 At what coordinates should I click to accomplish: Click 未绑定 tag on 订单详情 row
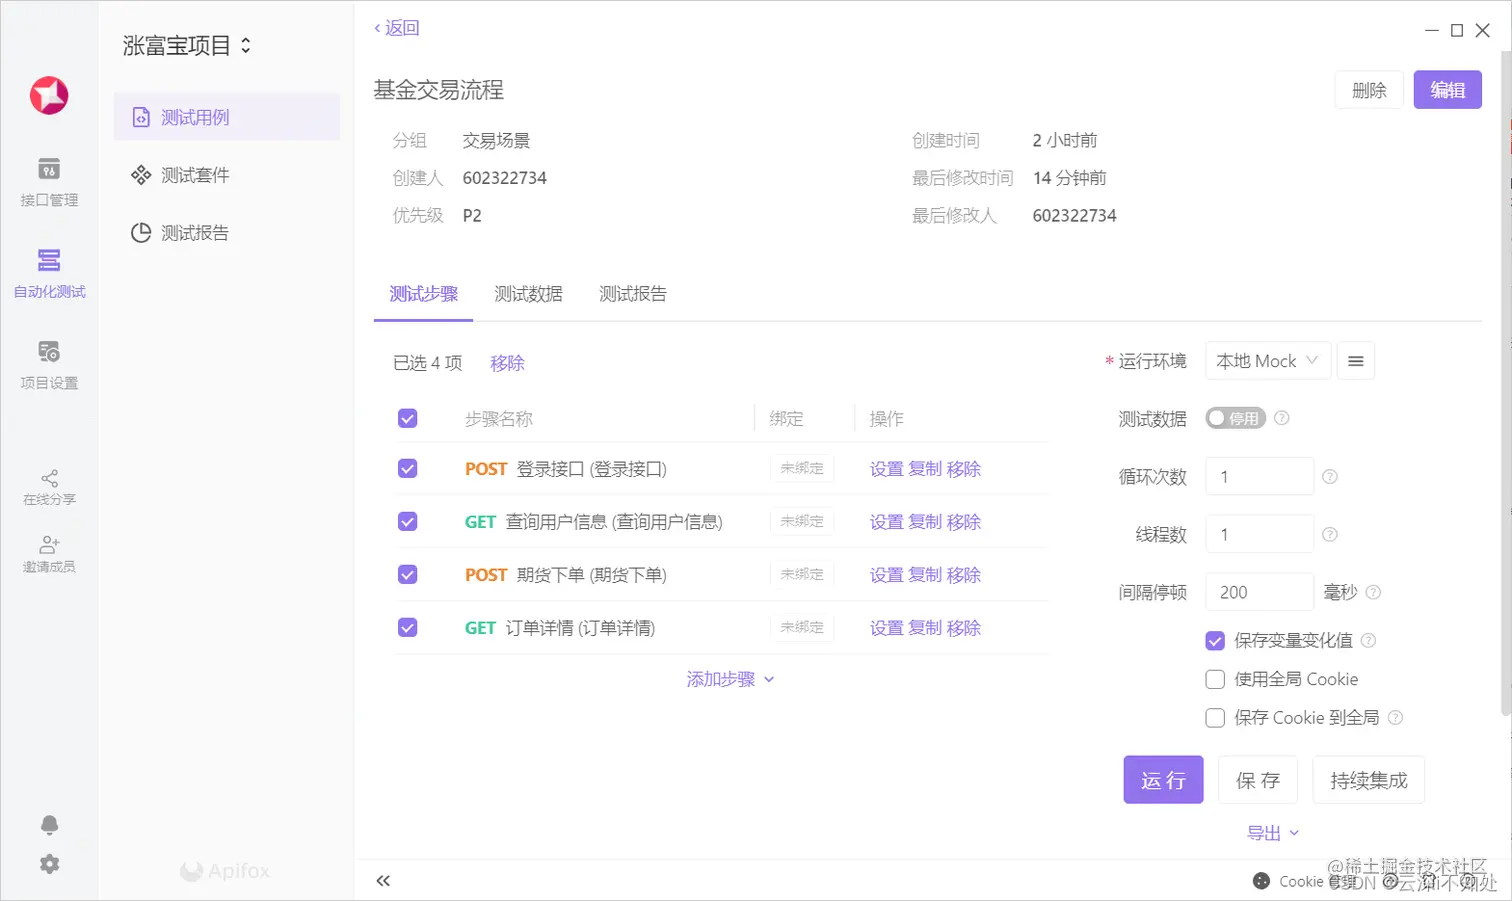(802, 627)
